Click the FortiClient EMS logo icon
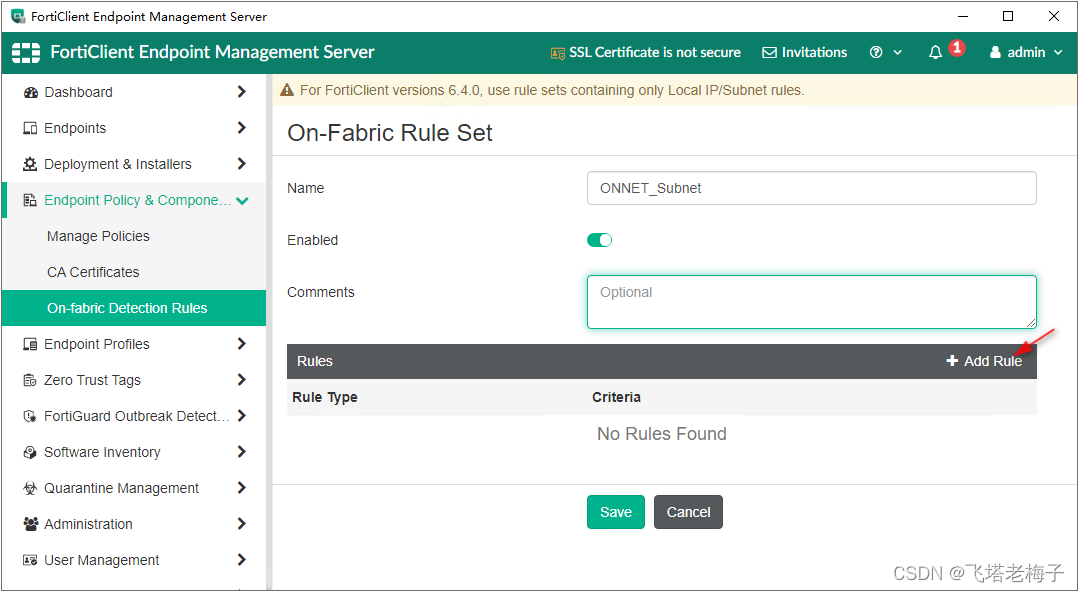The height and width of the screenshot is (592, 1079). 26,52
